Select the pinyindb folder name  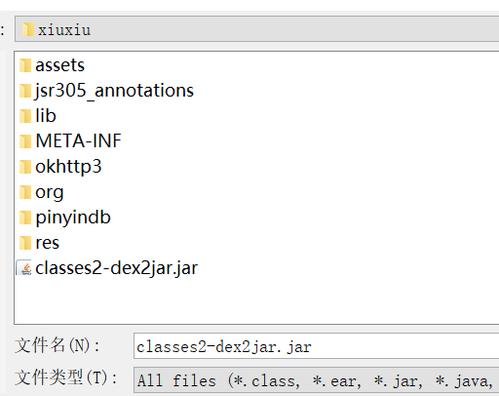click(73, 217)
